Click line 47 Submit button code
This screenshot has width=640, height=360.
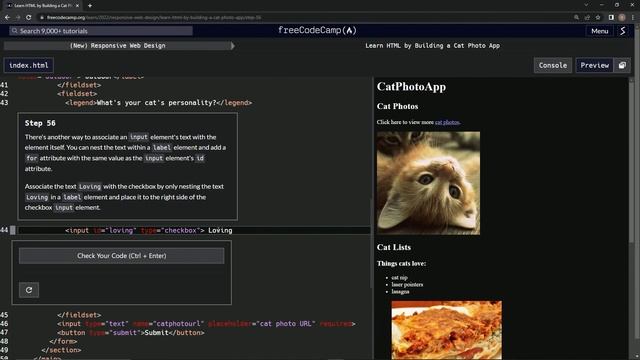tap(131, 333)
